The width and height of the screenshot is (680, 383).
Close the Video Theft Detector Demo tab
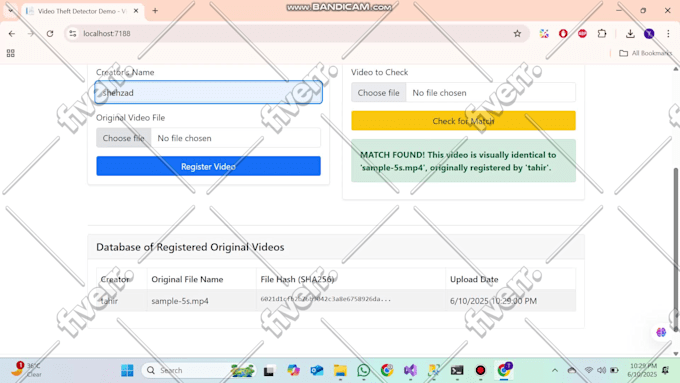pos(136,11)
